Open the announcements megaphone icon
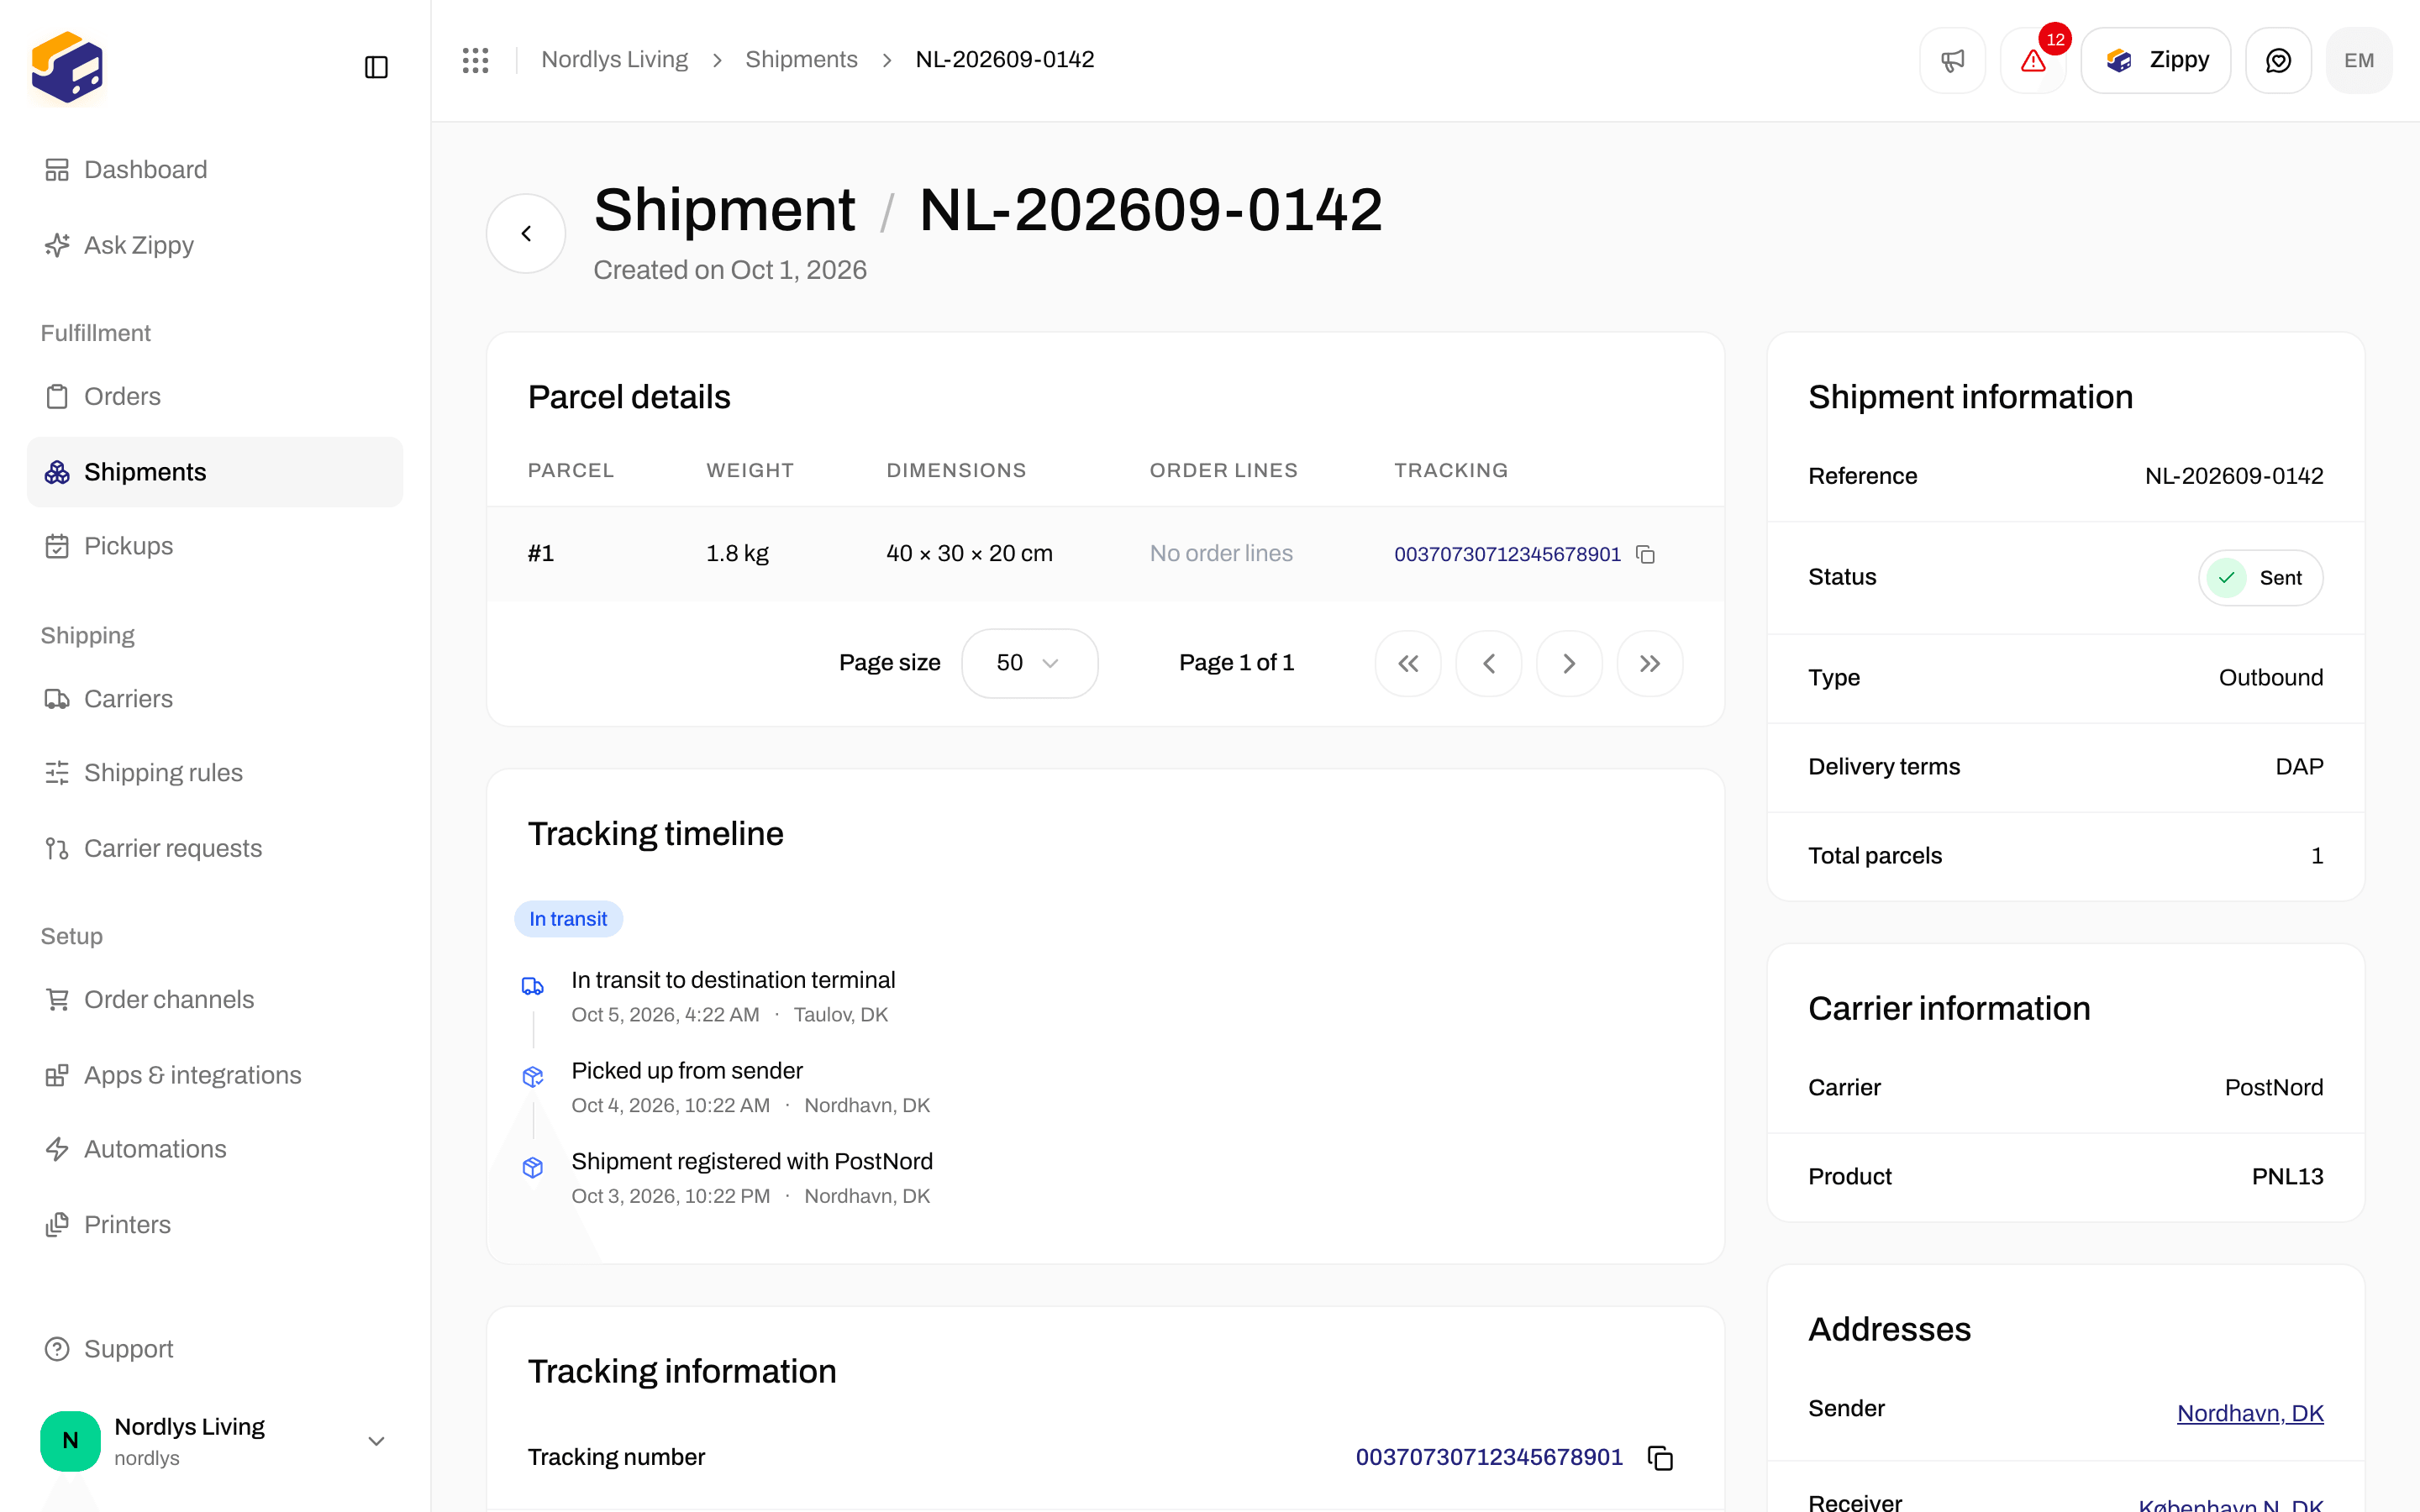The image size is (2420, 1512). click(1952, 60)
